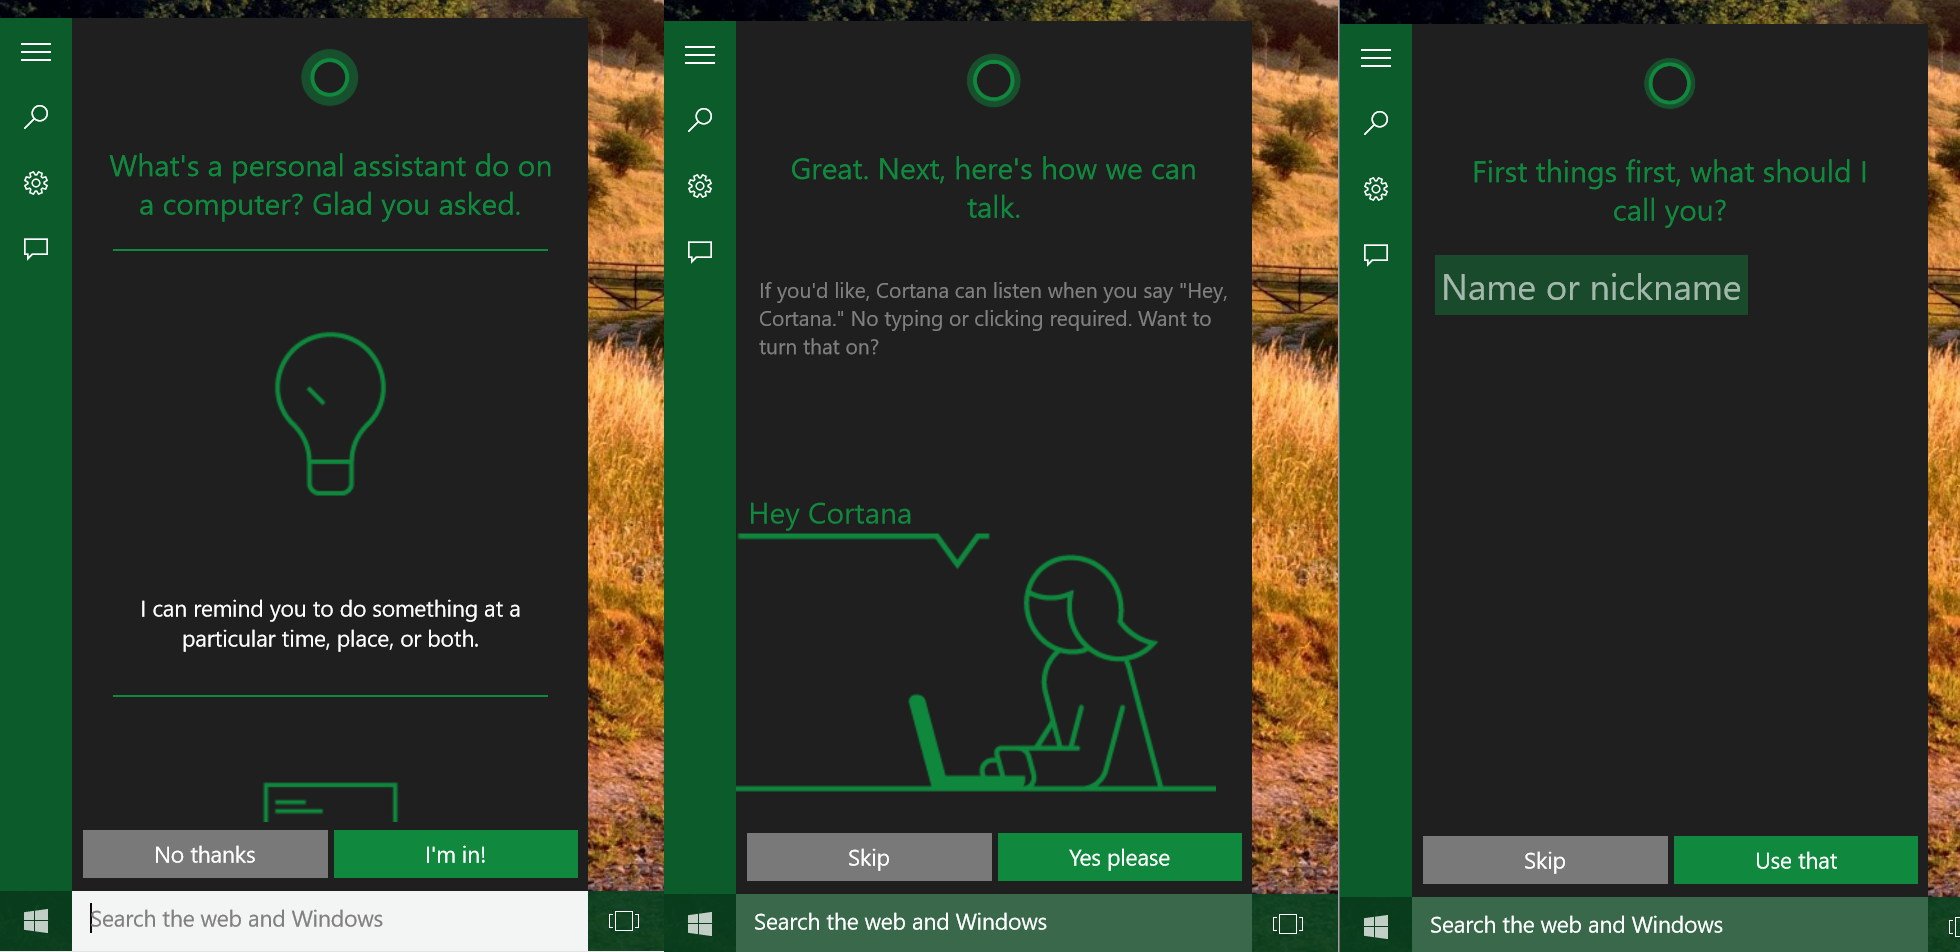Viewport: 1960px width, 952px height.
Task: Click heading 'First things first'
Action: pyautogui.click(x=1669, y=191)
